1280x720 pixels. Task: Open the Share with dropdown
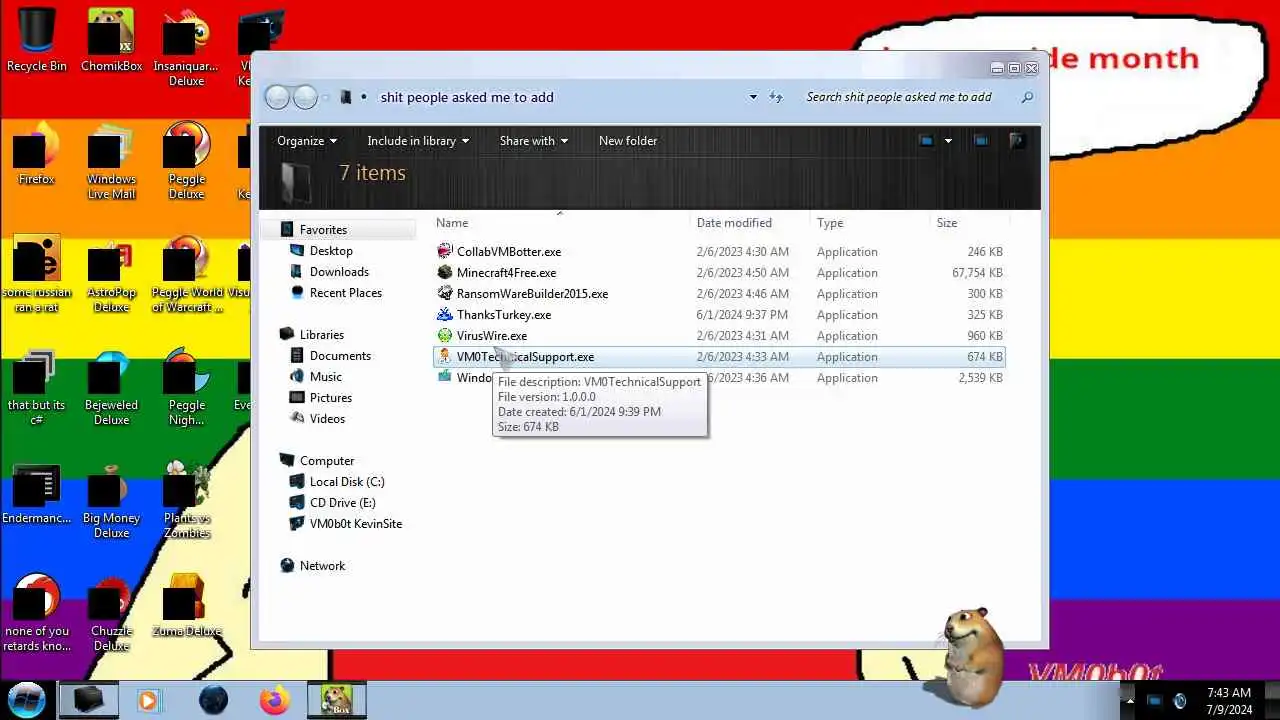[534, 141]
